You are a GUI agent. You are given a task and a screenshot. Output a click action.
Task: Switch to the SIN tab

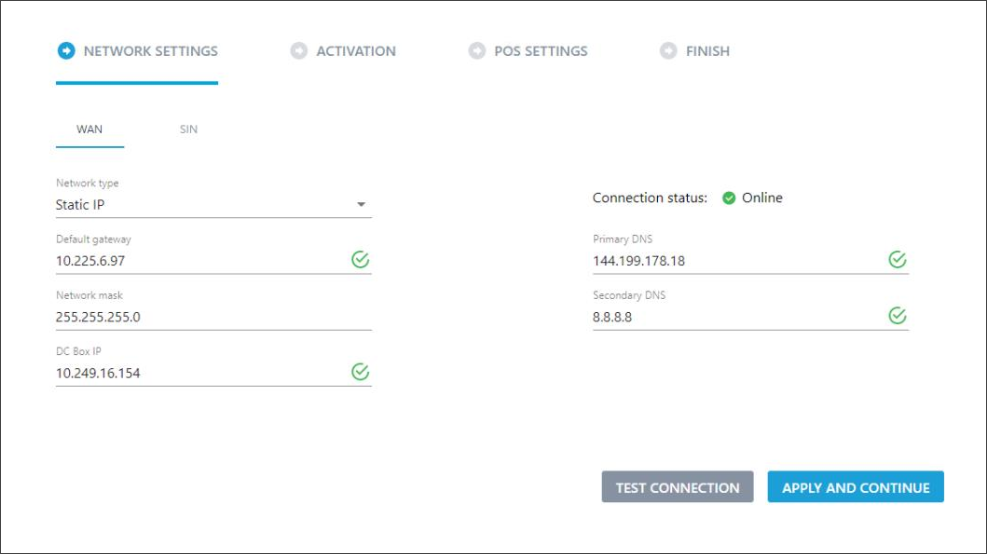tap(189, 129)
